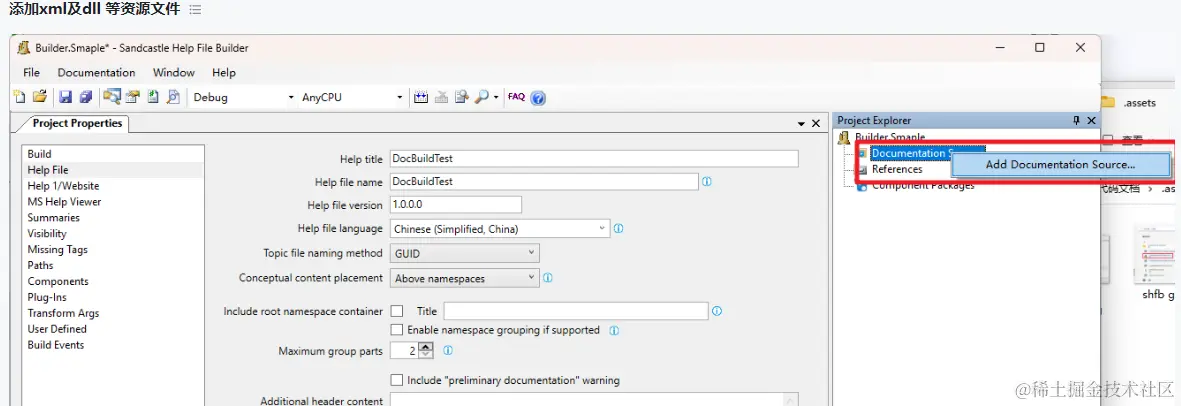Click the Maximum group parts stepper arrows
Screen dimensions: 1181x406
[426, 350]
